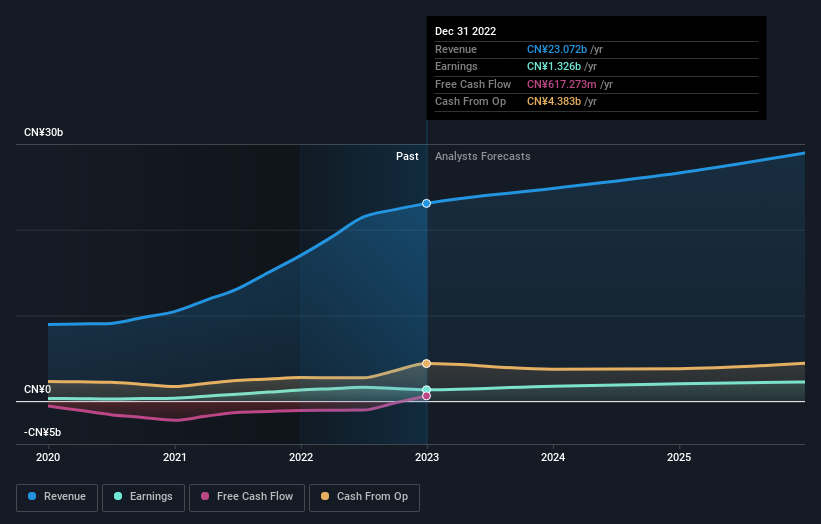Viewport: 821px width, 524px height.
Task: Select the orange Cash From Op data point
Action: pos(427,363)
